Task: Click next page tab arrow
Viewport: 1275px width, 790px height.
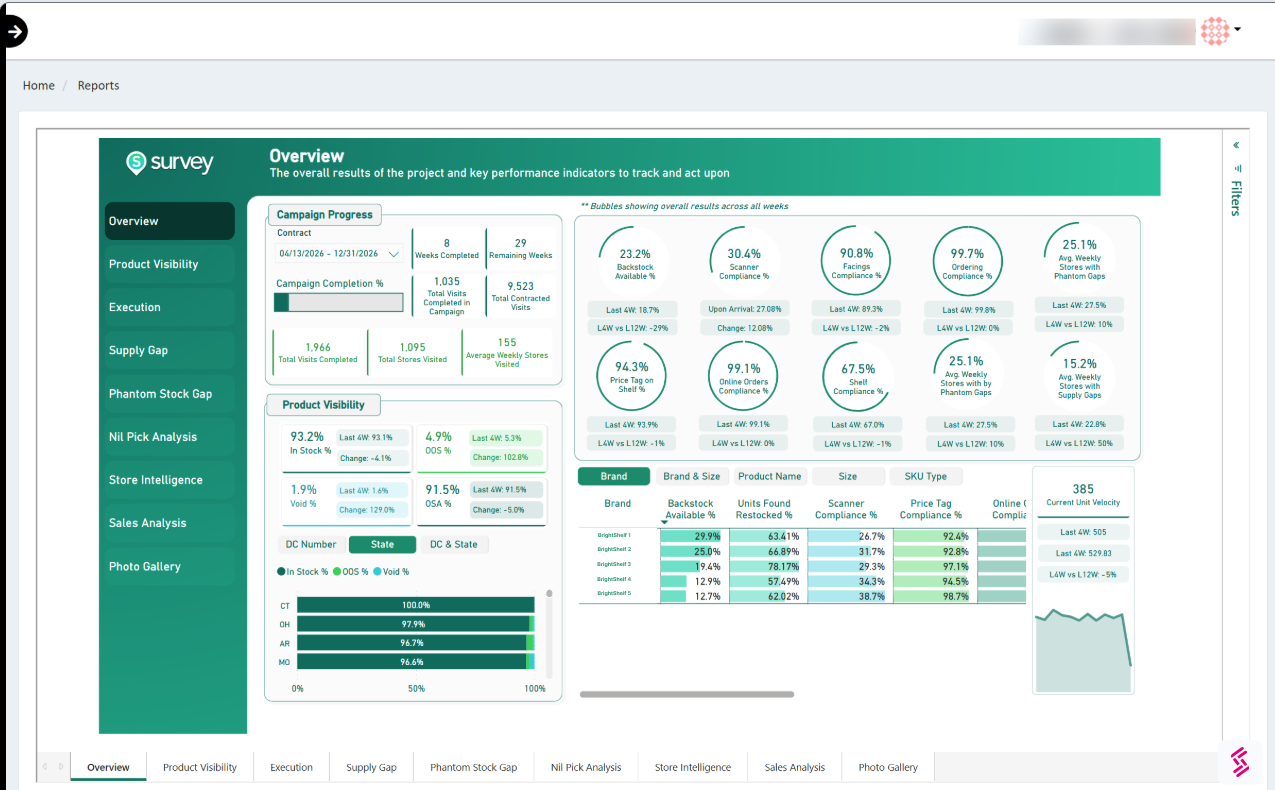Action: click(x=61, y=767)
